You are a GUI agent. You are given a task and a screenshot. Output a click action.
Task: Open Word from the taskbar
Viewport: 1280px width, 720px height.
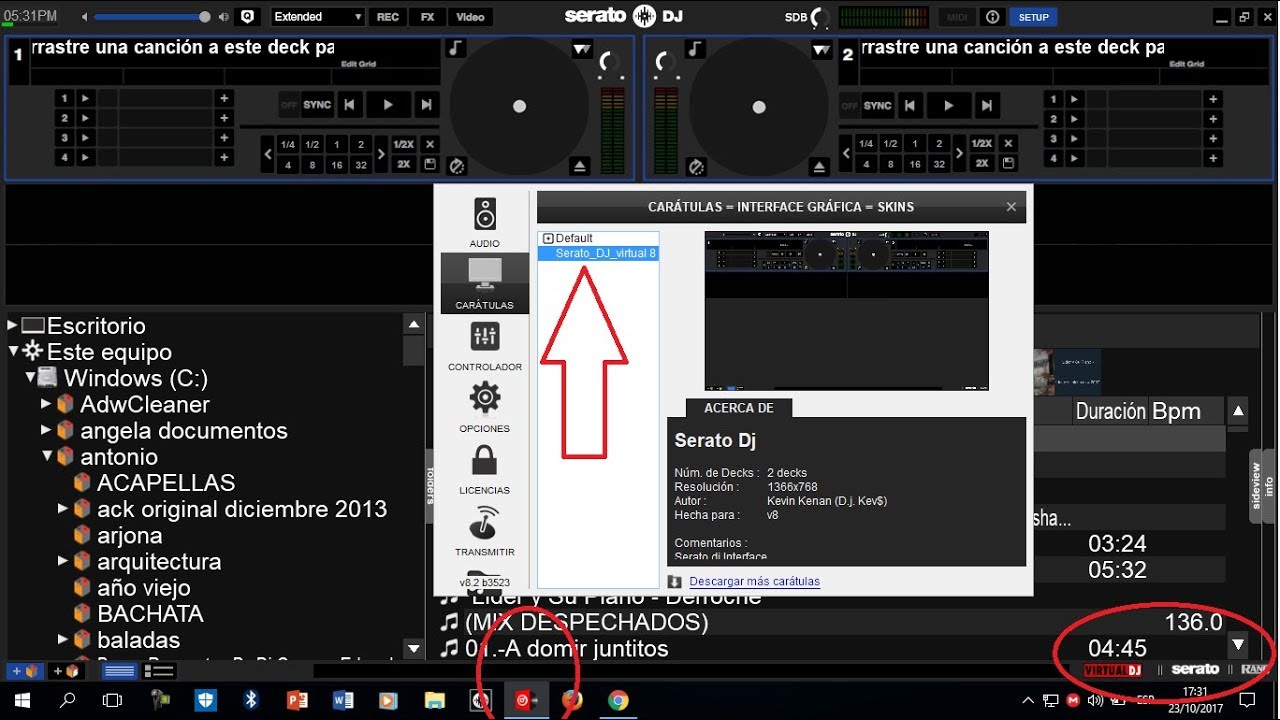click(x=342, y=701)
